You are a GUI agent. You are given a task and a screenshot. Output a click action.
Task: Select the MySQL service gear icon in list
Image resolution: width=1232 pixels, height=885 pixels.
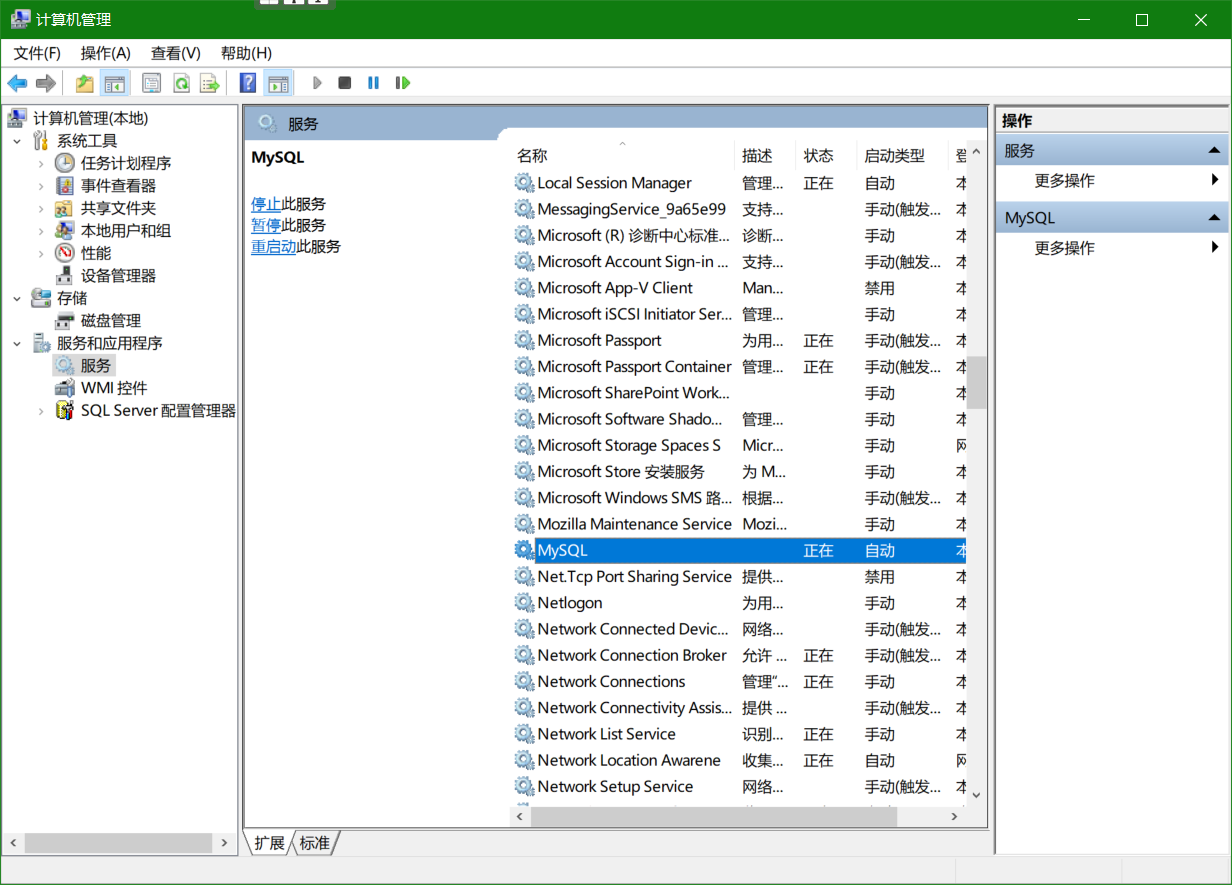coord(524,550)
